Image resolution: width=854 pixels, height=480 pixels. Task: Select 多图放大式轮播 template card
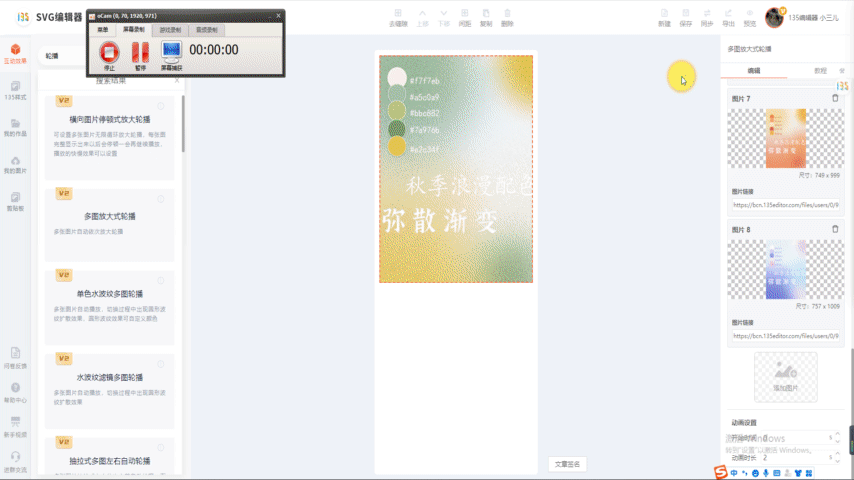(109, 224)
